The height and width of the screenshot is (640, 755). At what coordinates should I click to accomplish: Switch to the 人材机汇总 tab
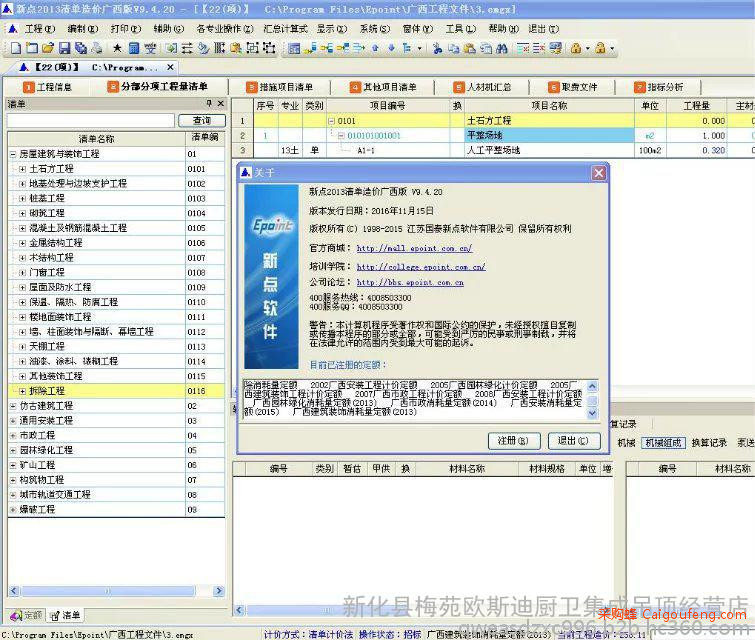482,87
